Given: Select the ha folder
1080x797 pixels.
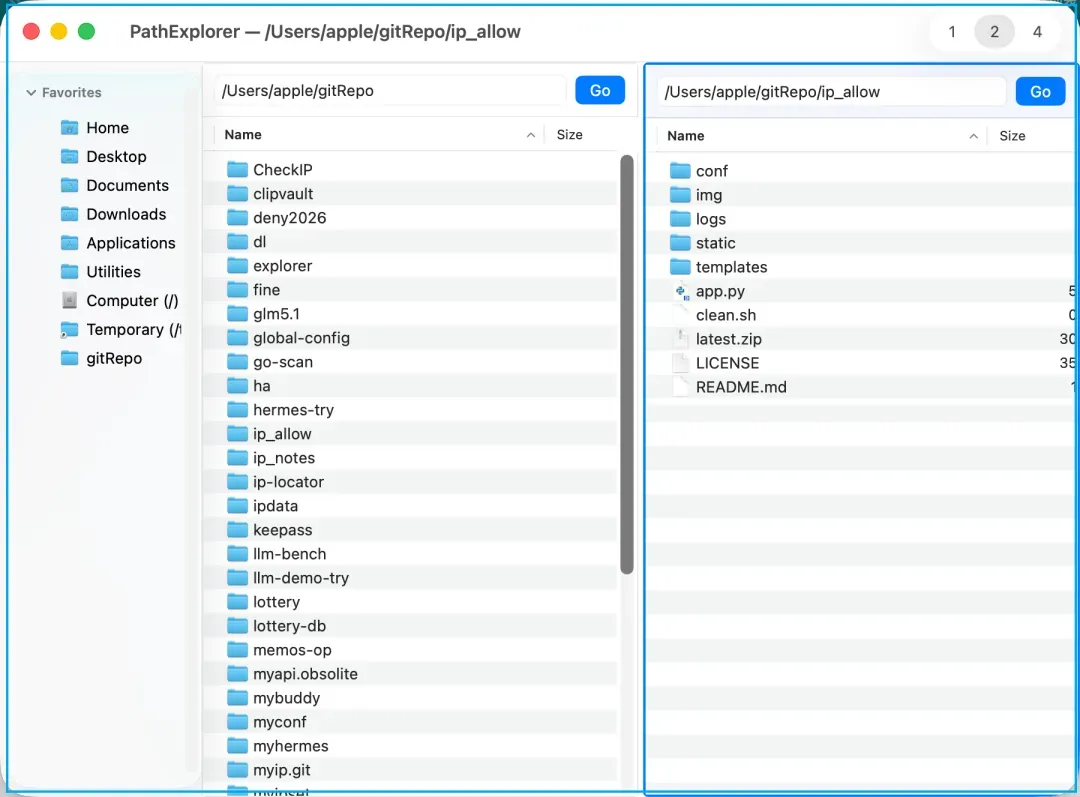Looking at the screenshot, I should tap(412, 386).
